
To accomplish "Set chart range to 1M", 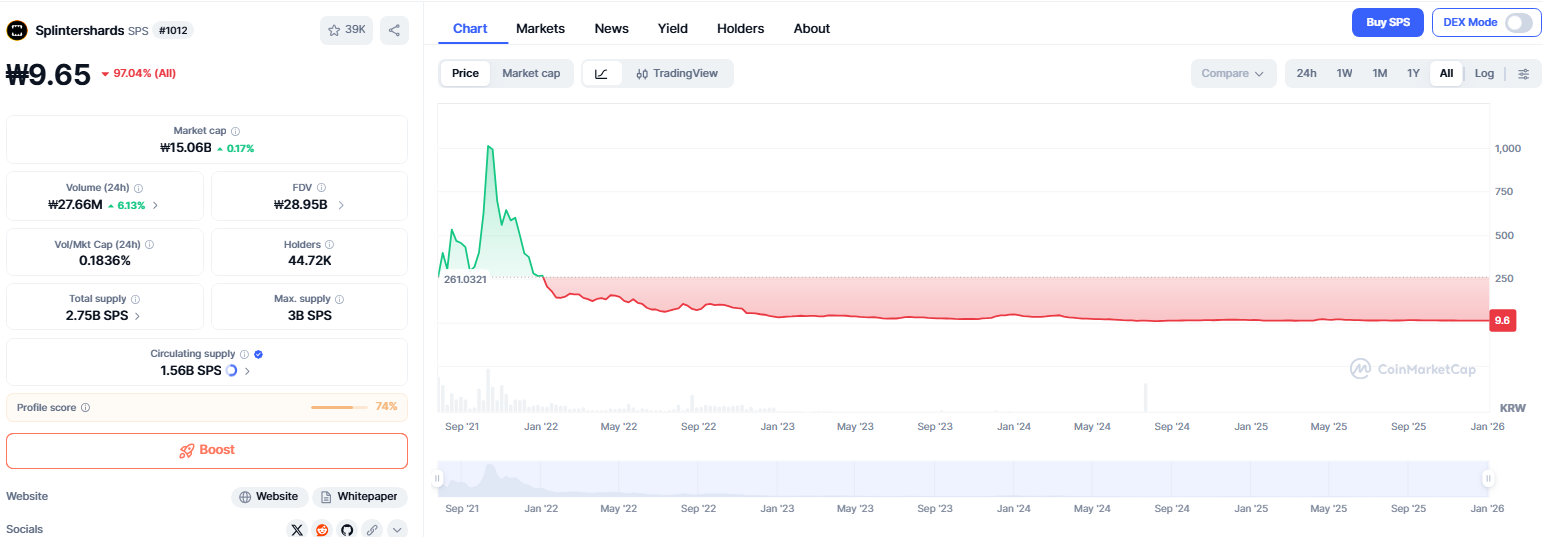I will pyautogui.click(x=1379, y=73).
